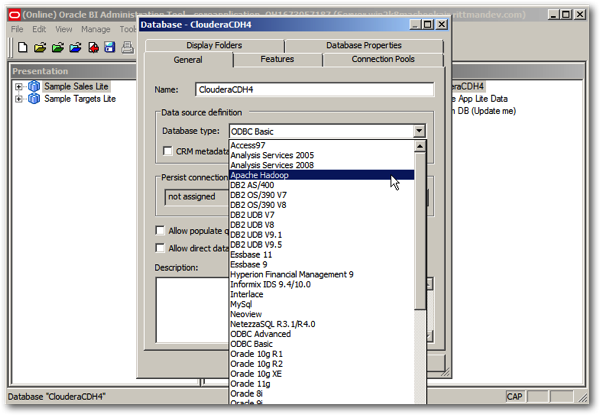Select Interlace in the list

(322, 295)
